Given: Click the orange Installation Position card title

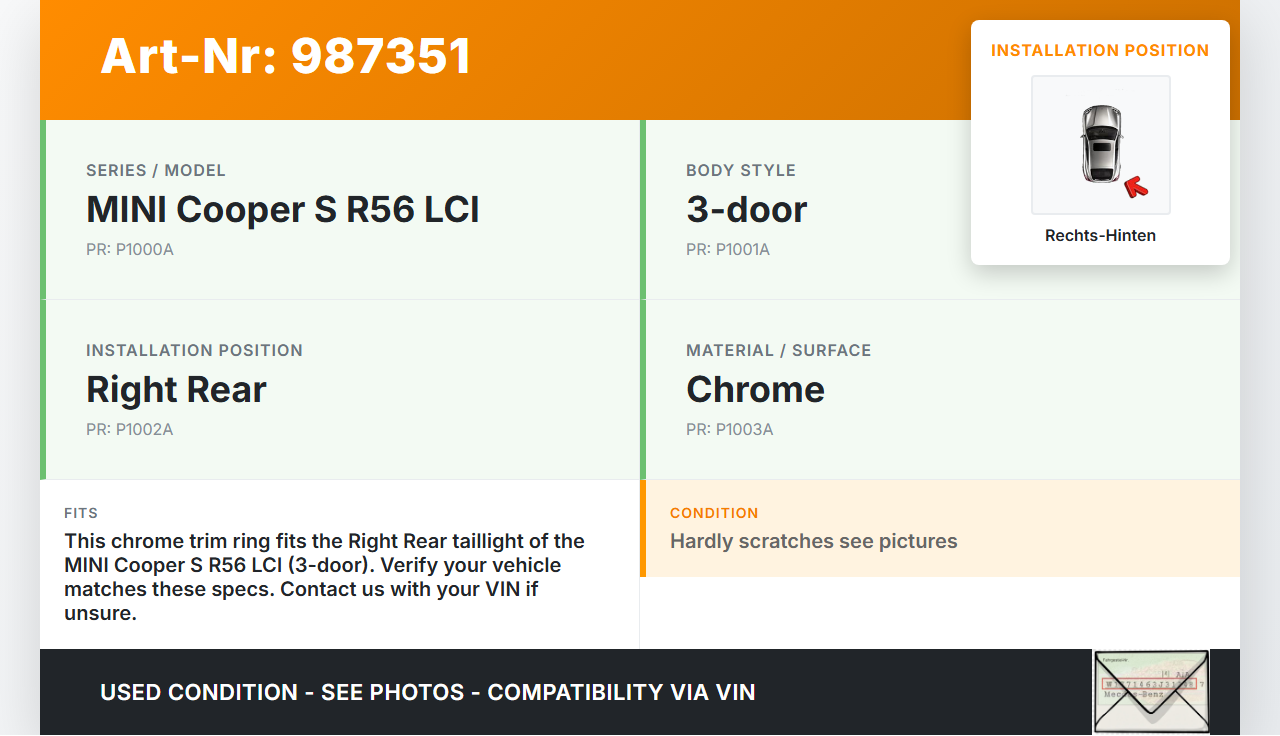Looking at the screenshot, I should (1100, 50).
